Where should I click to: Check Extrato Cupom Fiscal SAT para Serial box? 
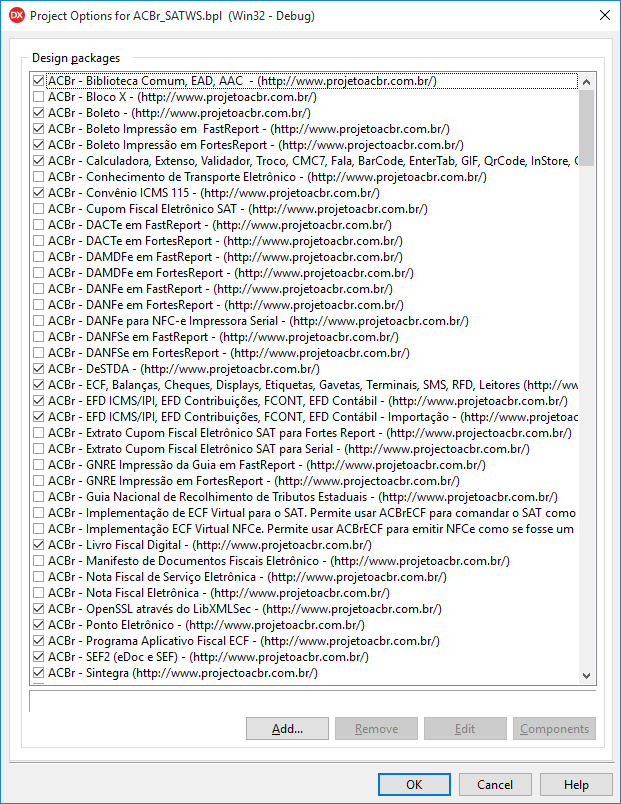38,449
